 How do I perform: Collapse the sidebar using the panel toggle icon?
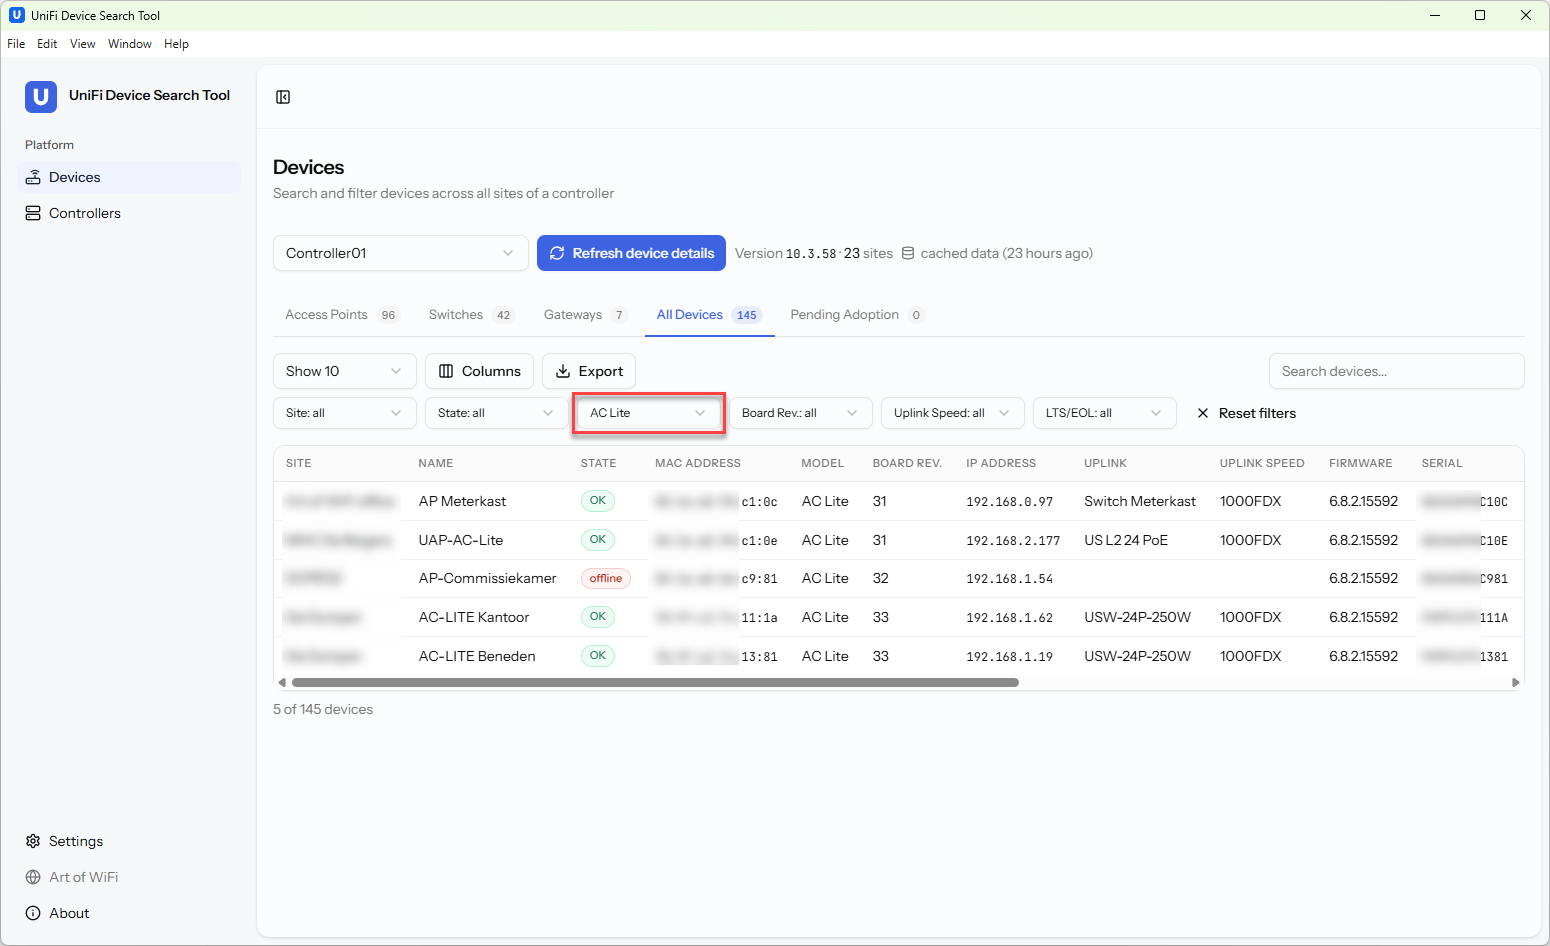pos(283,97)
